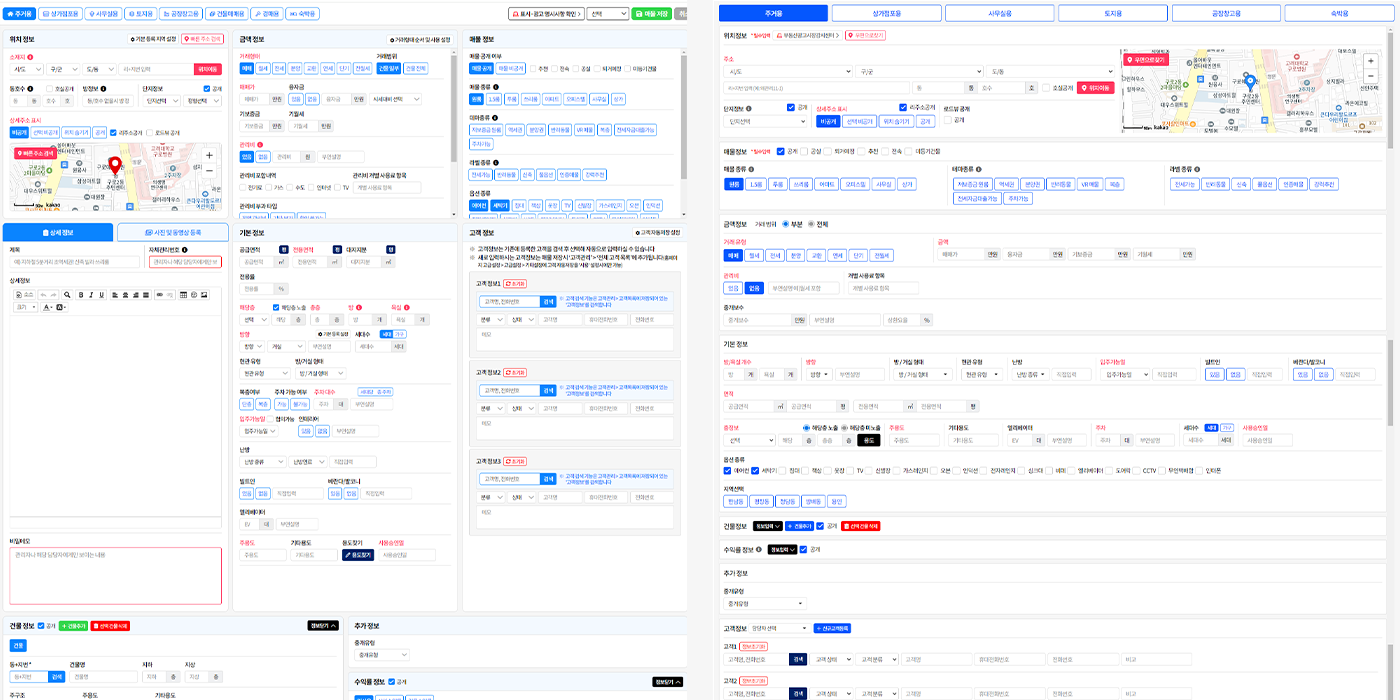Click the green 매물 저장 button
The height and width of the screenshot is (700, 1400).
[x=651, y=14]
